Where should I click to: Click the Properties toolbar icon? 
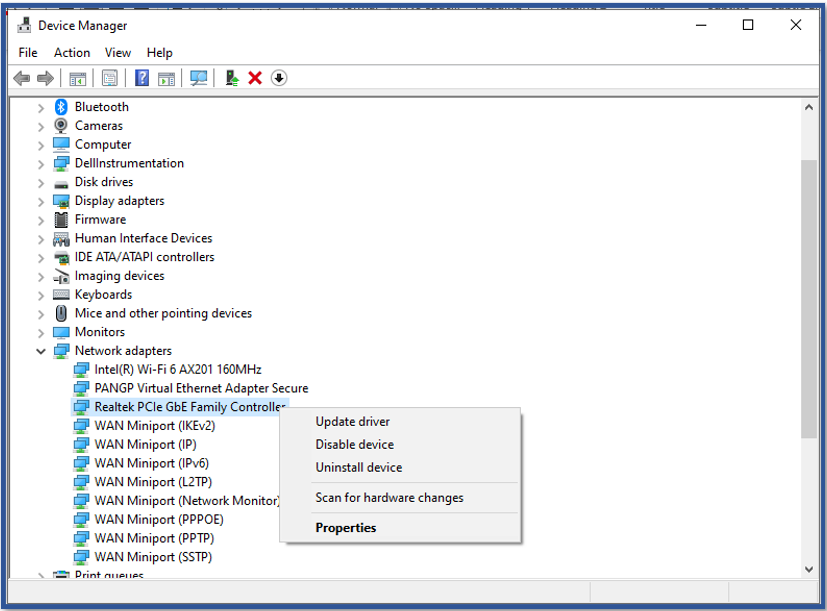(x=110, y=78)
